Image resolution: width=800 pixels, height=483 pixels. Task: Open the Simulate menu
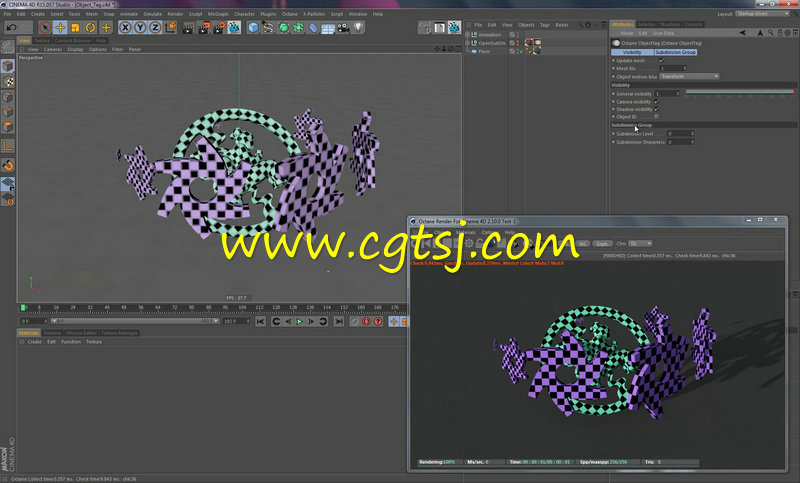tap(152, 14)
